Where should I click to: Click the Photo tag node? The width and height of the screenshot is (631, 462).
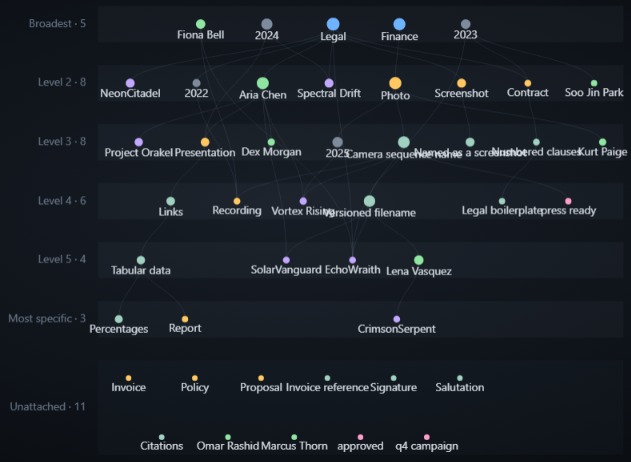(x=395, y=83)
